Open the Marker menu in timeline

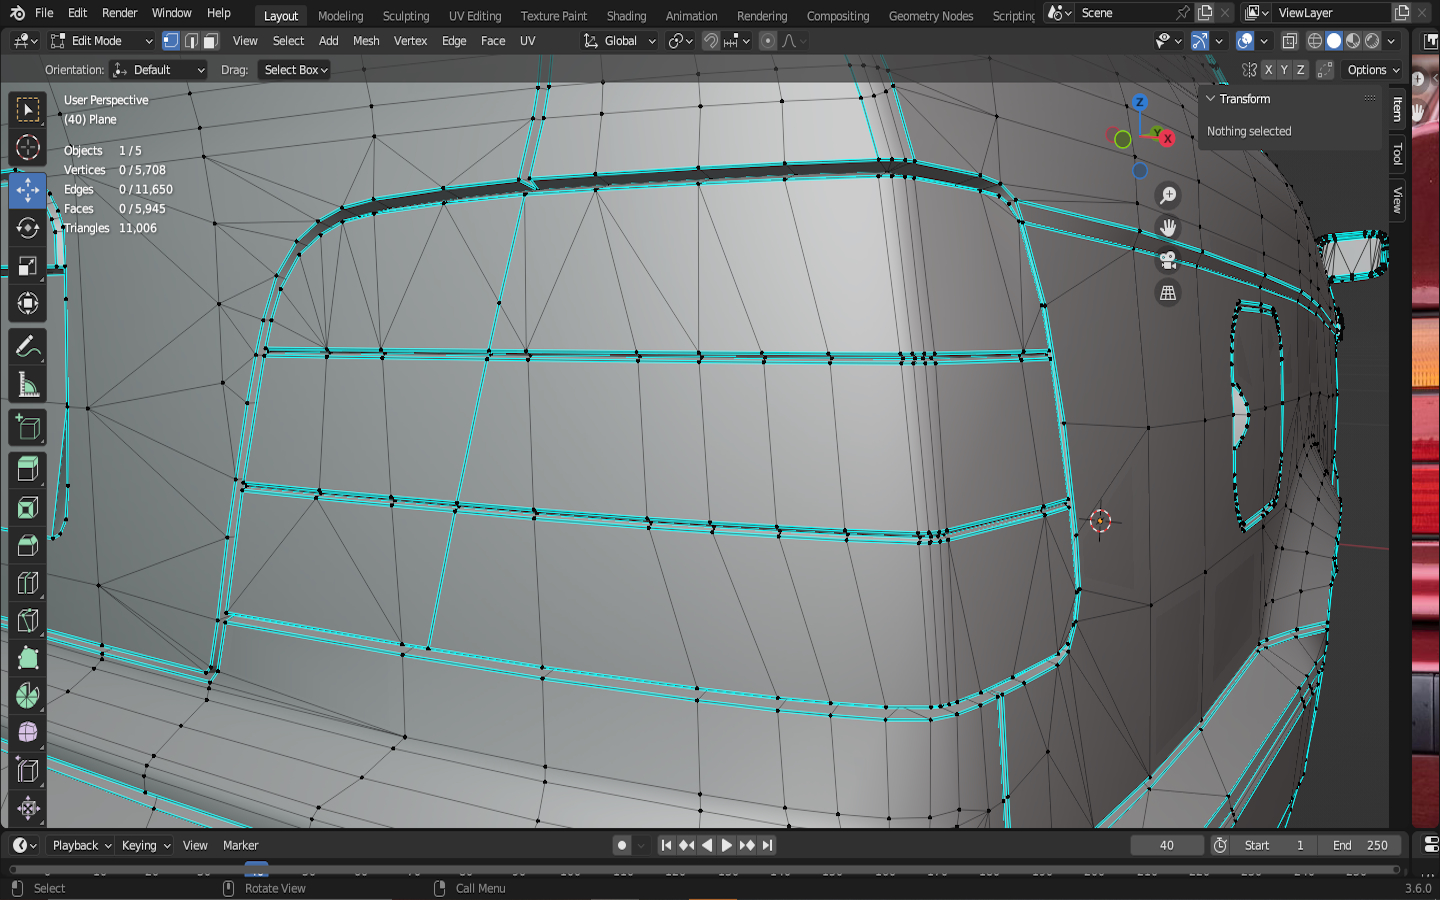pos(241,845)
